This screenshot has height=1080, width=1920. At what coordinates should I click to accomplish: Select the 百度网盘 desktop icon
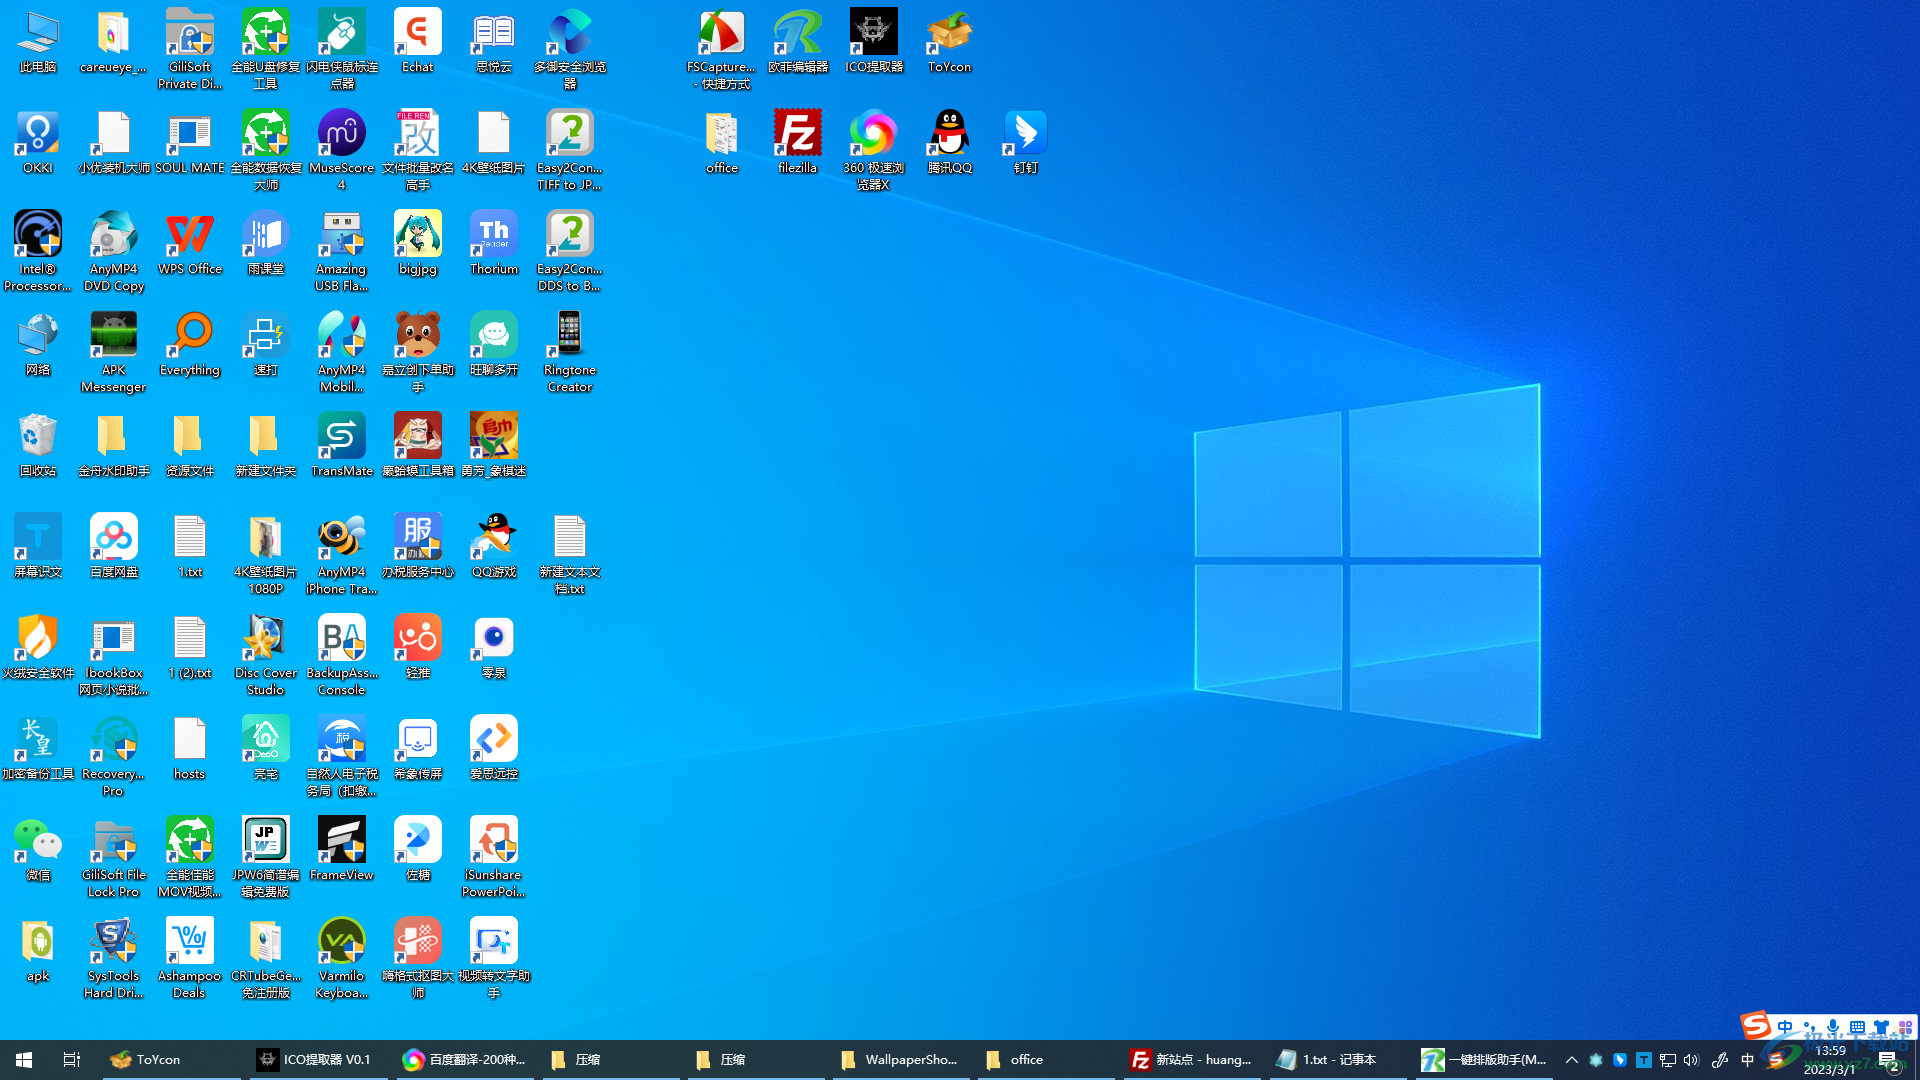pyautogui.click(x=114, y=545)
